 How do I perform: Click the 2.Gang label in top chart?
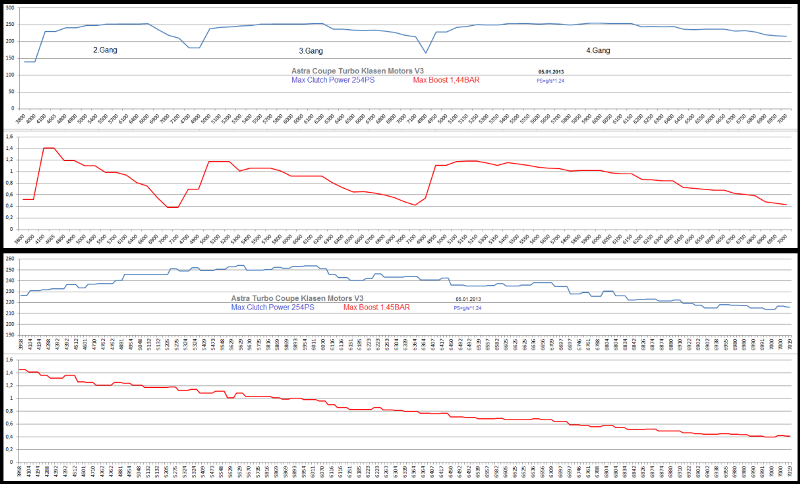[109, 49]
